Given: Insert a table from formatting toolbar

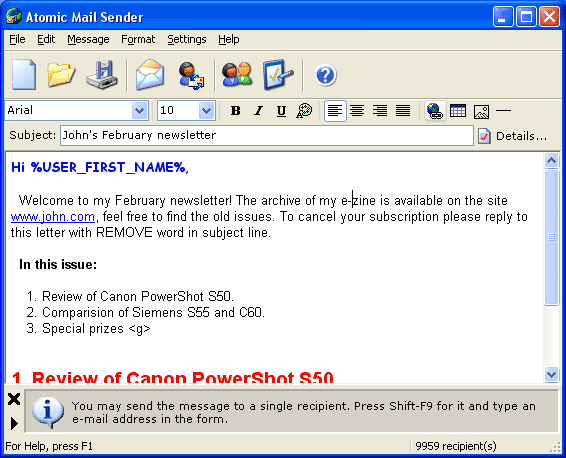Looking at the screenshot, I should click(x=458, y=111).
